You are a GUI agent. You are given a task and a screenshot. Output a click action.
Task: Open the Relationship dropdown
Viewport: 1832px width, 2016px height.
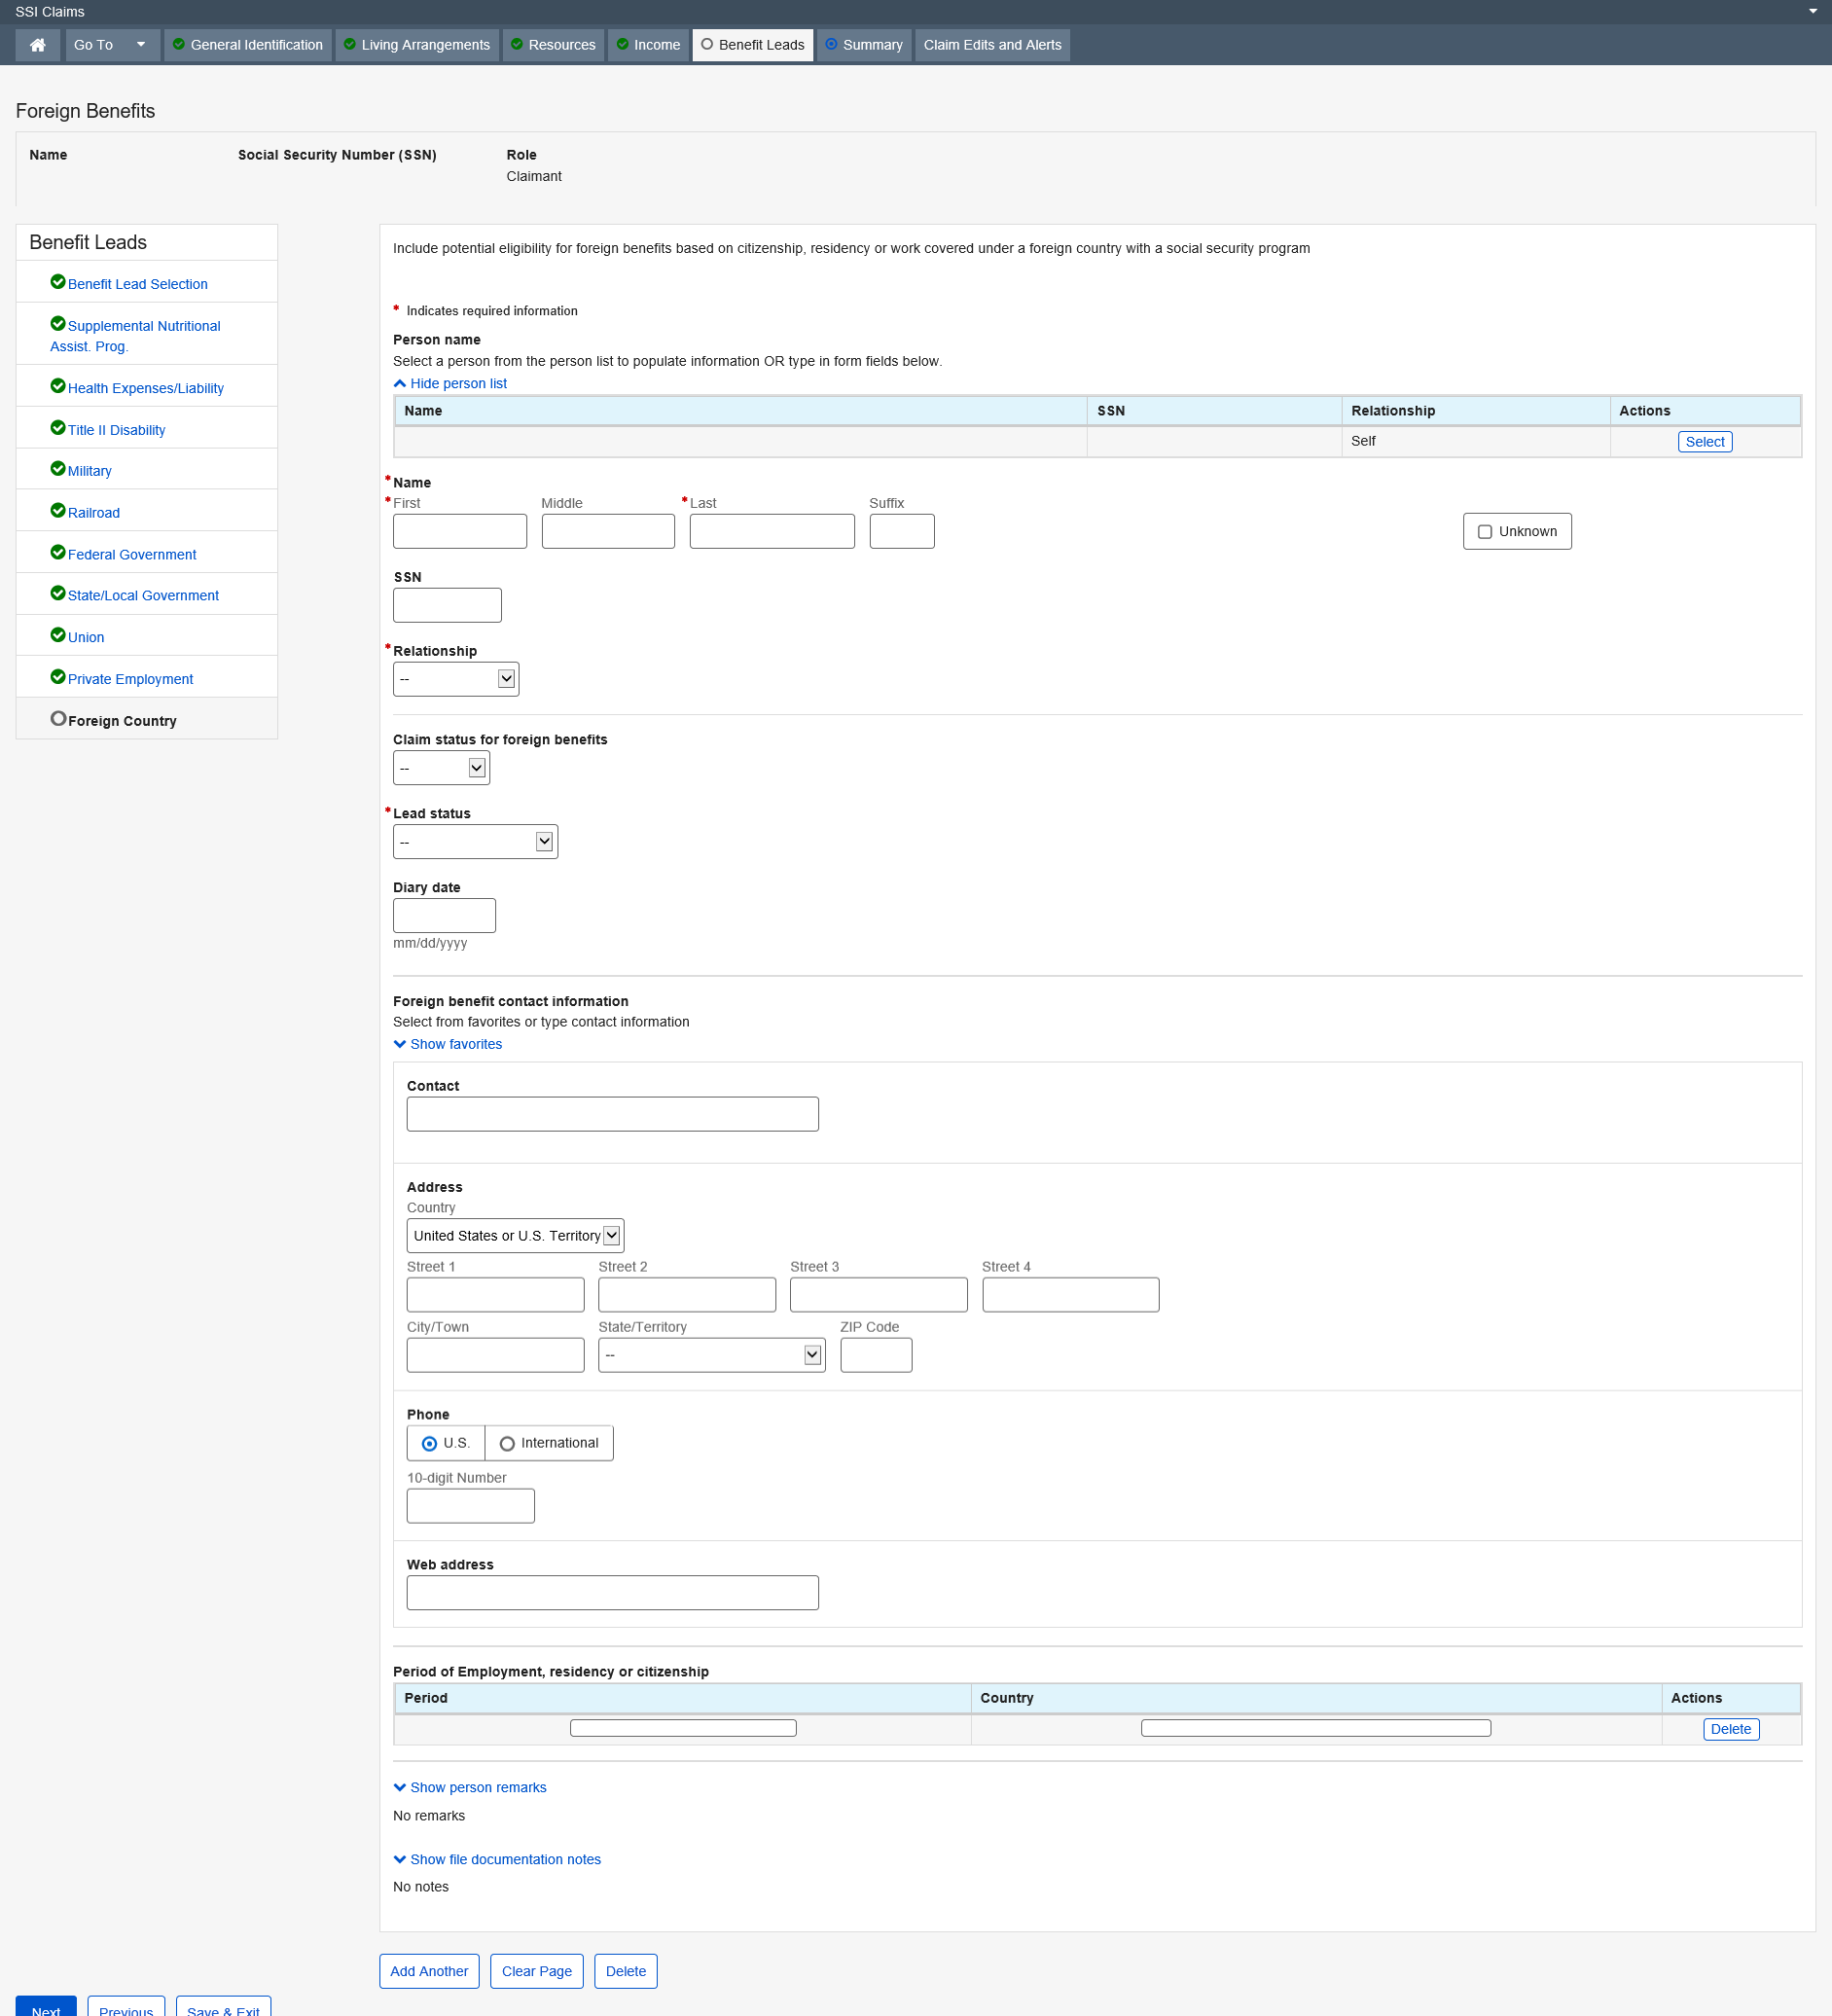(x=455, y=680)
